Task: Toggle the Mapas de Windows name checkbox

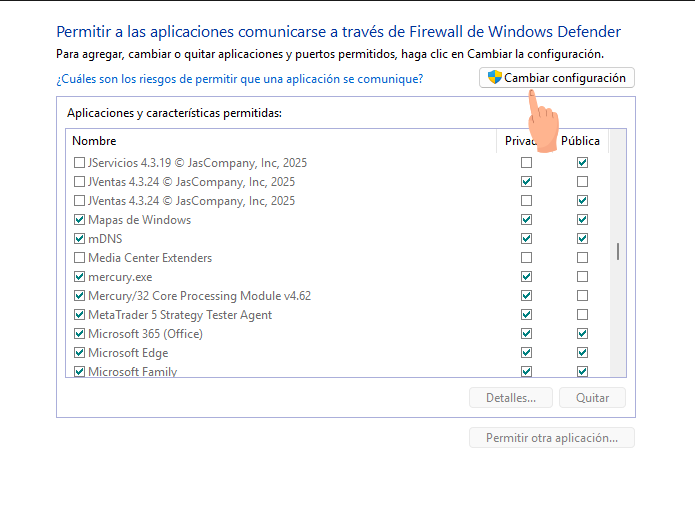Action: click(x=79, y=220)
